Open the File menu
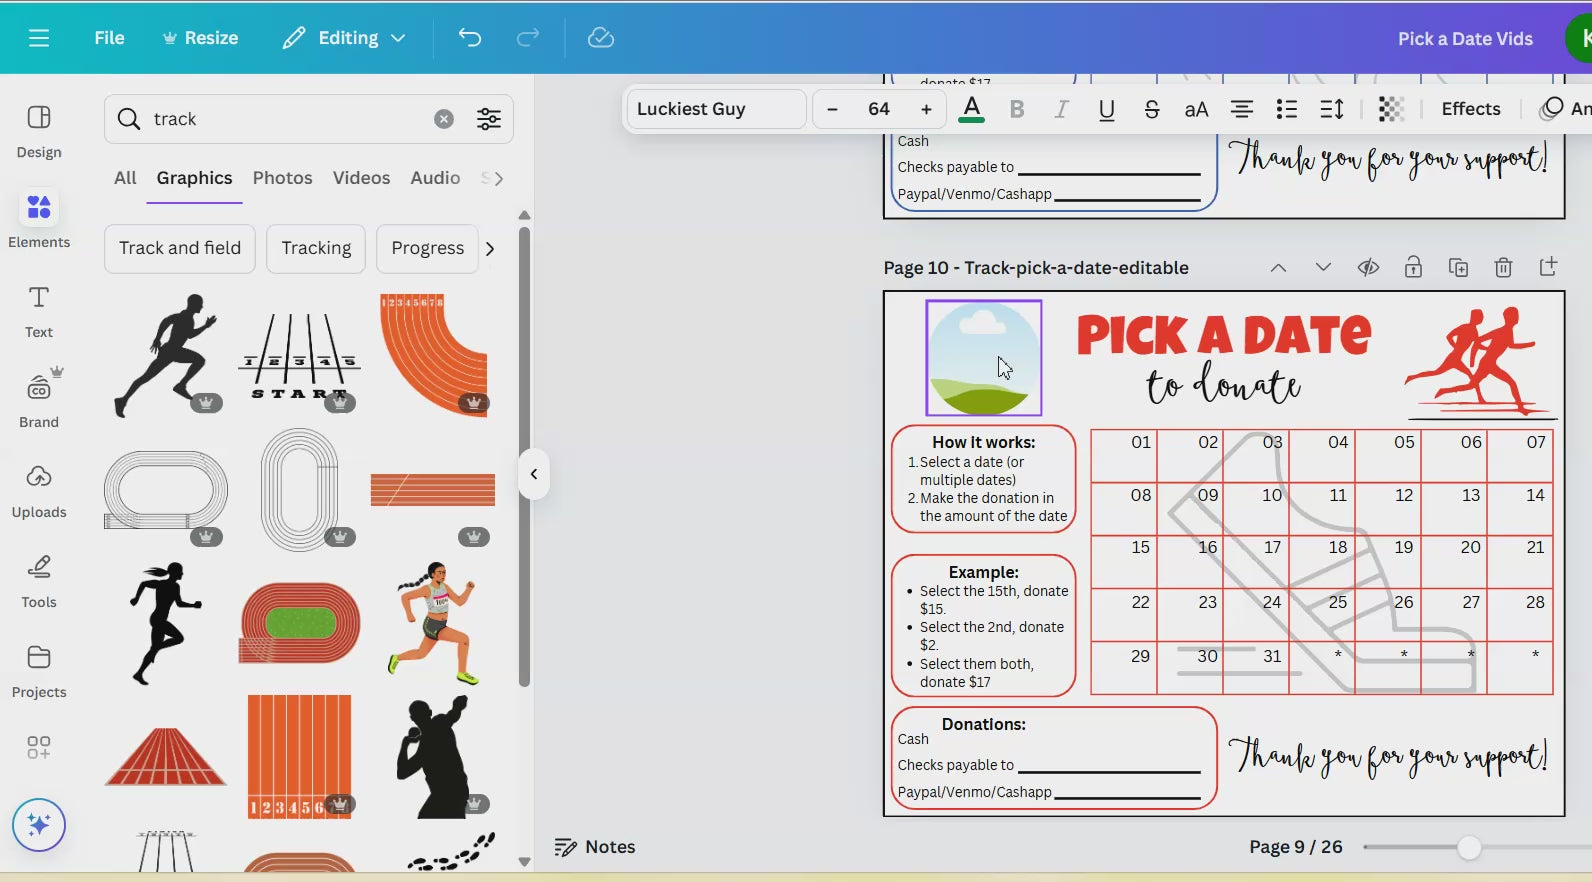 tap(109, 38)
